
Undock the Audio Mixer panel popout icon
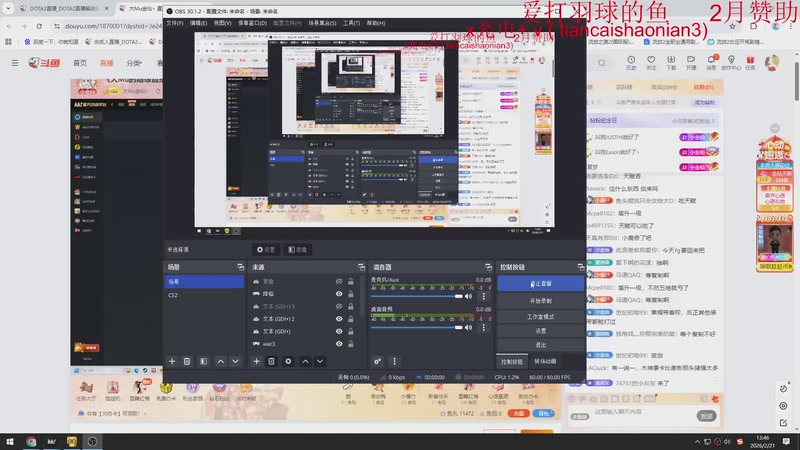click(x=488, y=267)
